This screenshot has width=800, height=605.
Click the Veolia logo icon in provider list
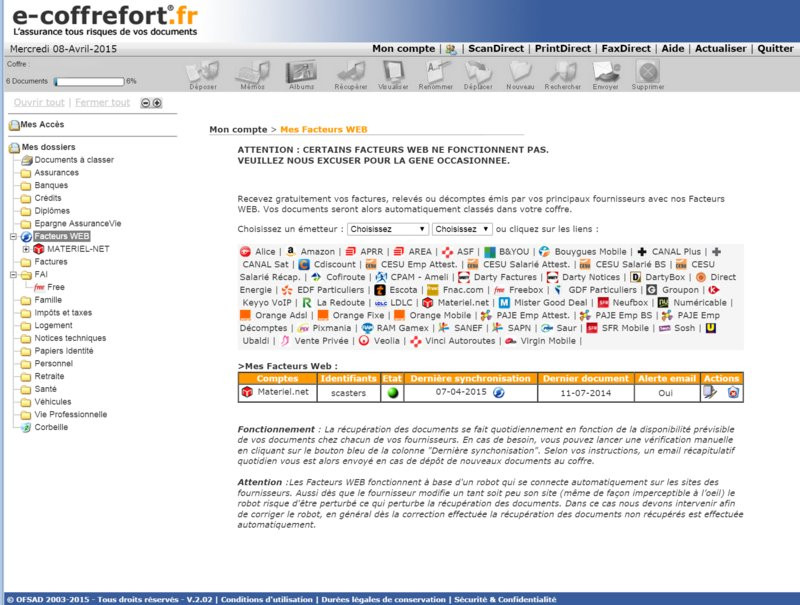pyautogui.click(x=364, y=341)
